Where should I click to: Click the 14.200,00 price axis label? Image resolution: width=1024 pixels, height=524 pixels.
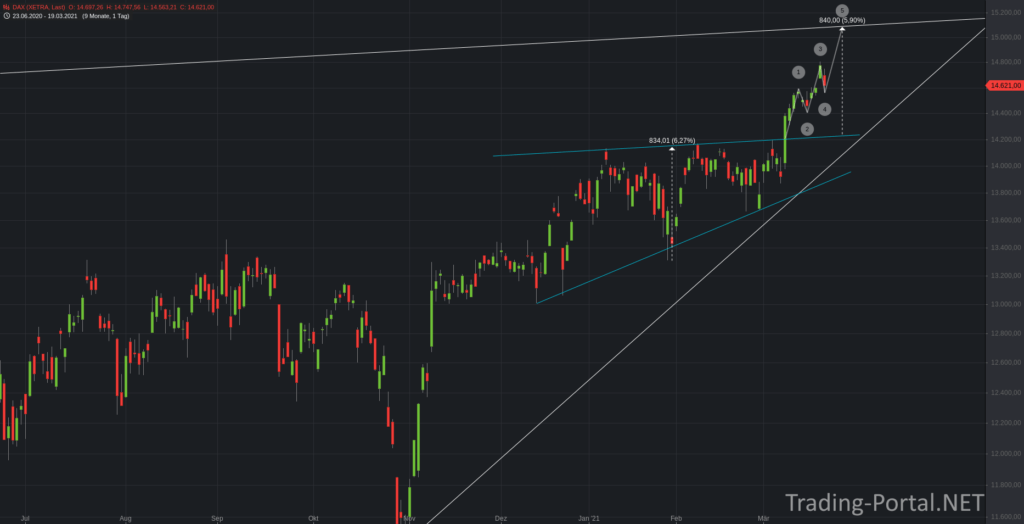(1008, 140)
